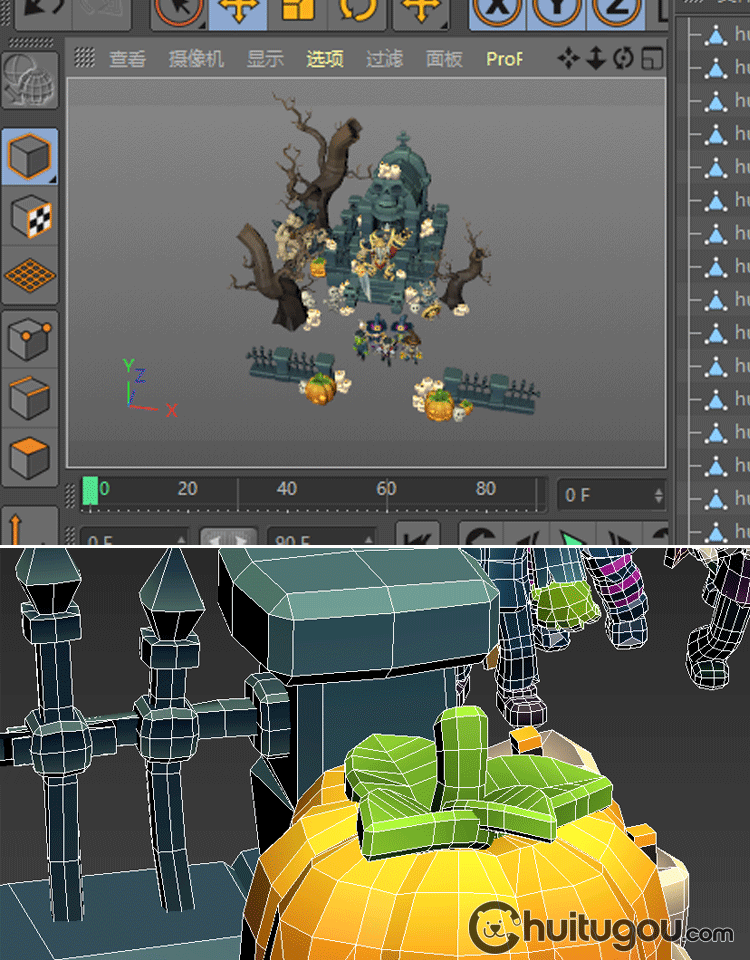Click the viewport dolly zoom icon

pos(596,59)
